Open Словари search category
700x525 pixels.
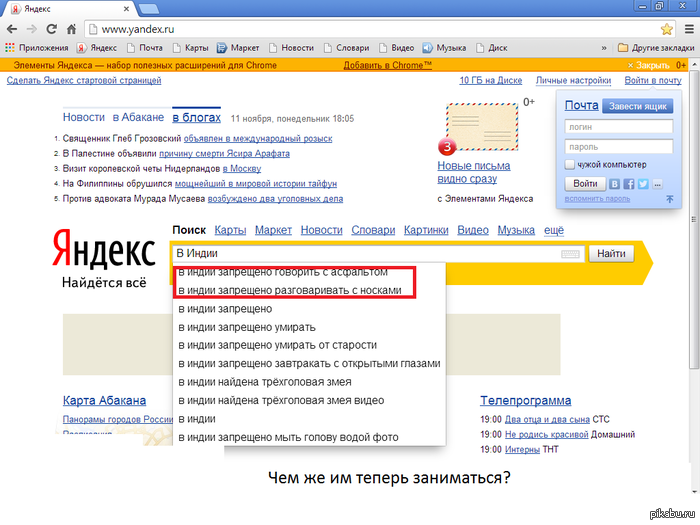[373, 230]
